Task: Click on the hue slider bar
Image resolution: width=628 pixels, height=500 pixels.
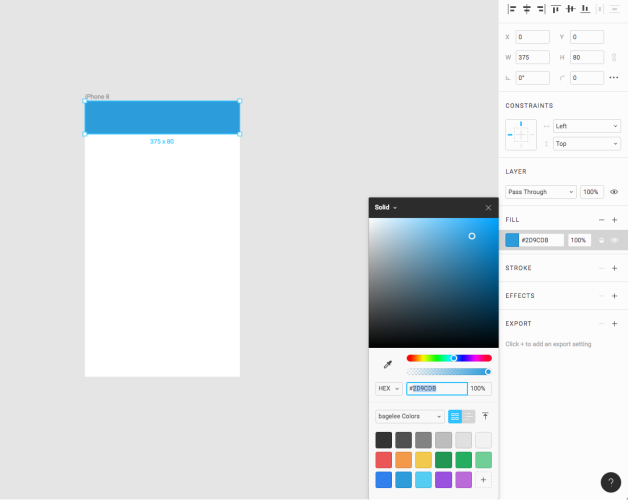Action: 449,358
